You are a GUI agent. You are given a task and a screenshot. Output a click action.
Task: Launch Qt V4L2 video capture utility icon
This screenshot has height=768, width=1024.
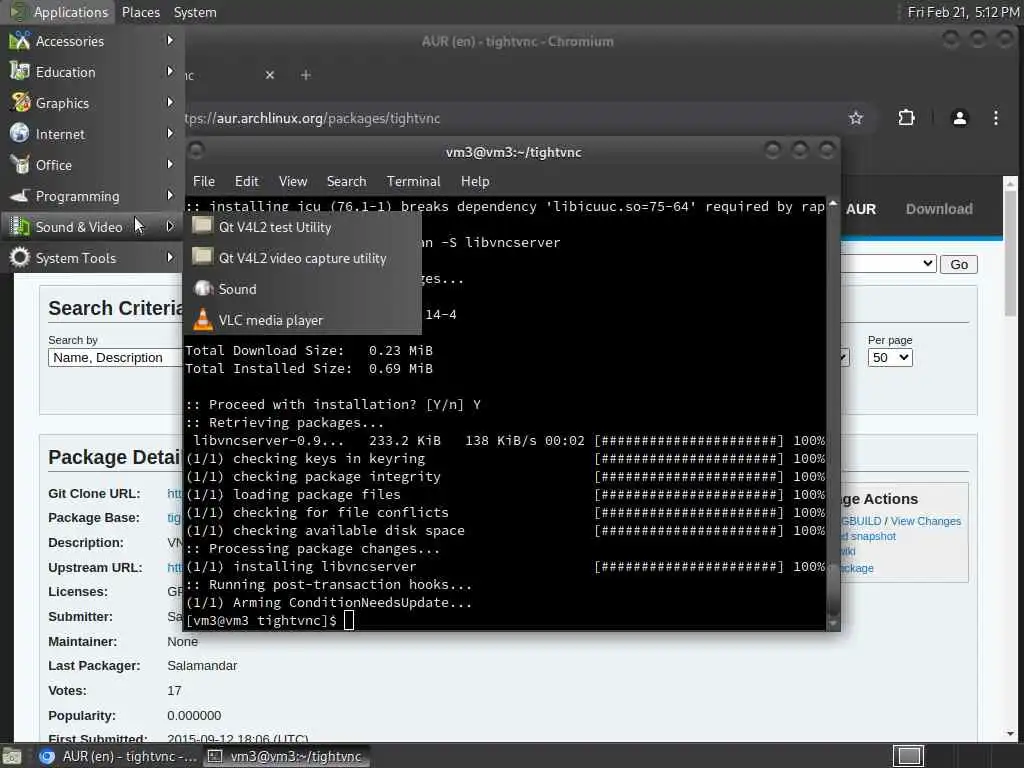click(202, 258)
